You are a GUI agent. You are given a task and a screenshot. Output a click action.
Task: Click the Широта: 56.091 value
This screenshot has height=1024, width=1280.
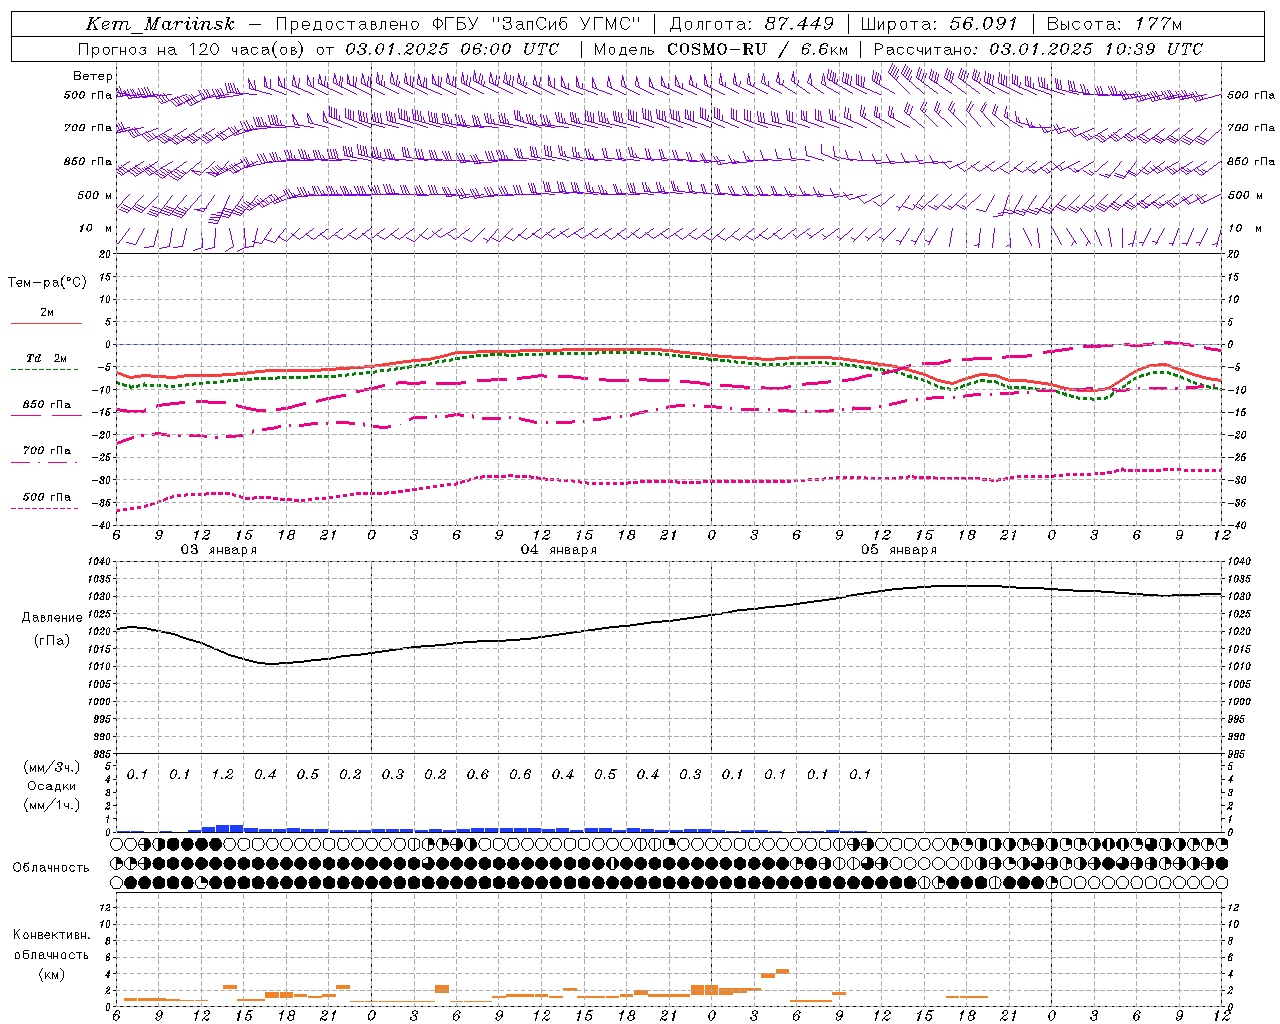point(939,24)
